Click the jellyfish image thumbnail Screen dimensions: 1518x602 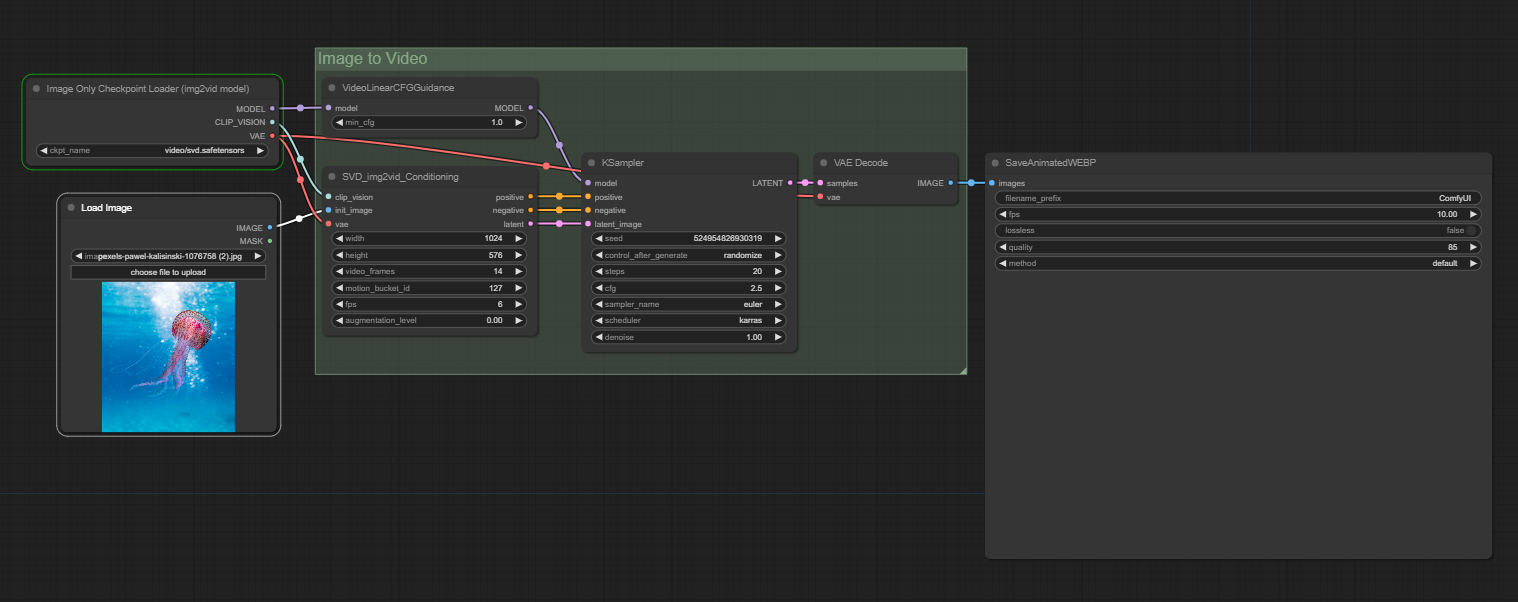[167, 356]
